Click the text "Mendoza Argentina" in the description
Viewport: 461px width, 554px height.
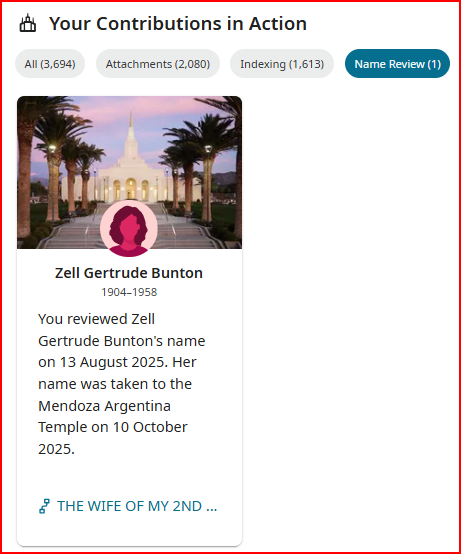[104, 406]
